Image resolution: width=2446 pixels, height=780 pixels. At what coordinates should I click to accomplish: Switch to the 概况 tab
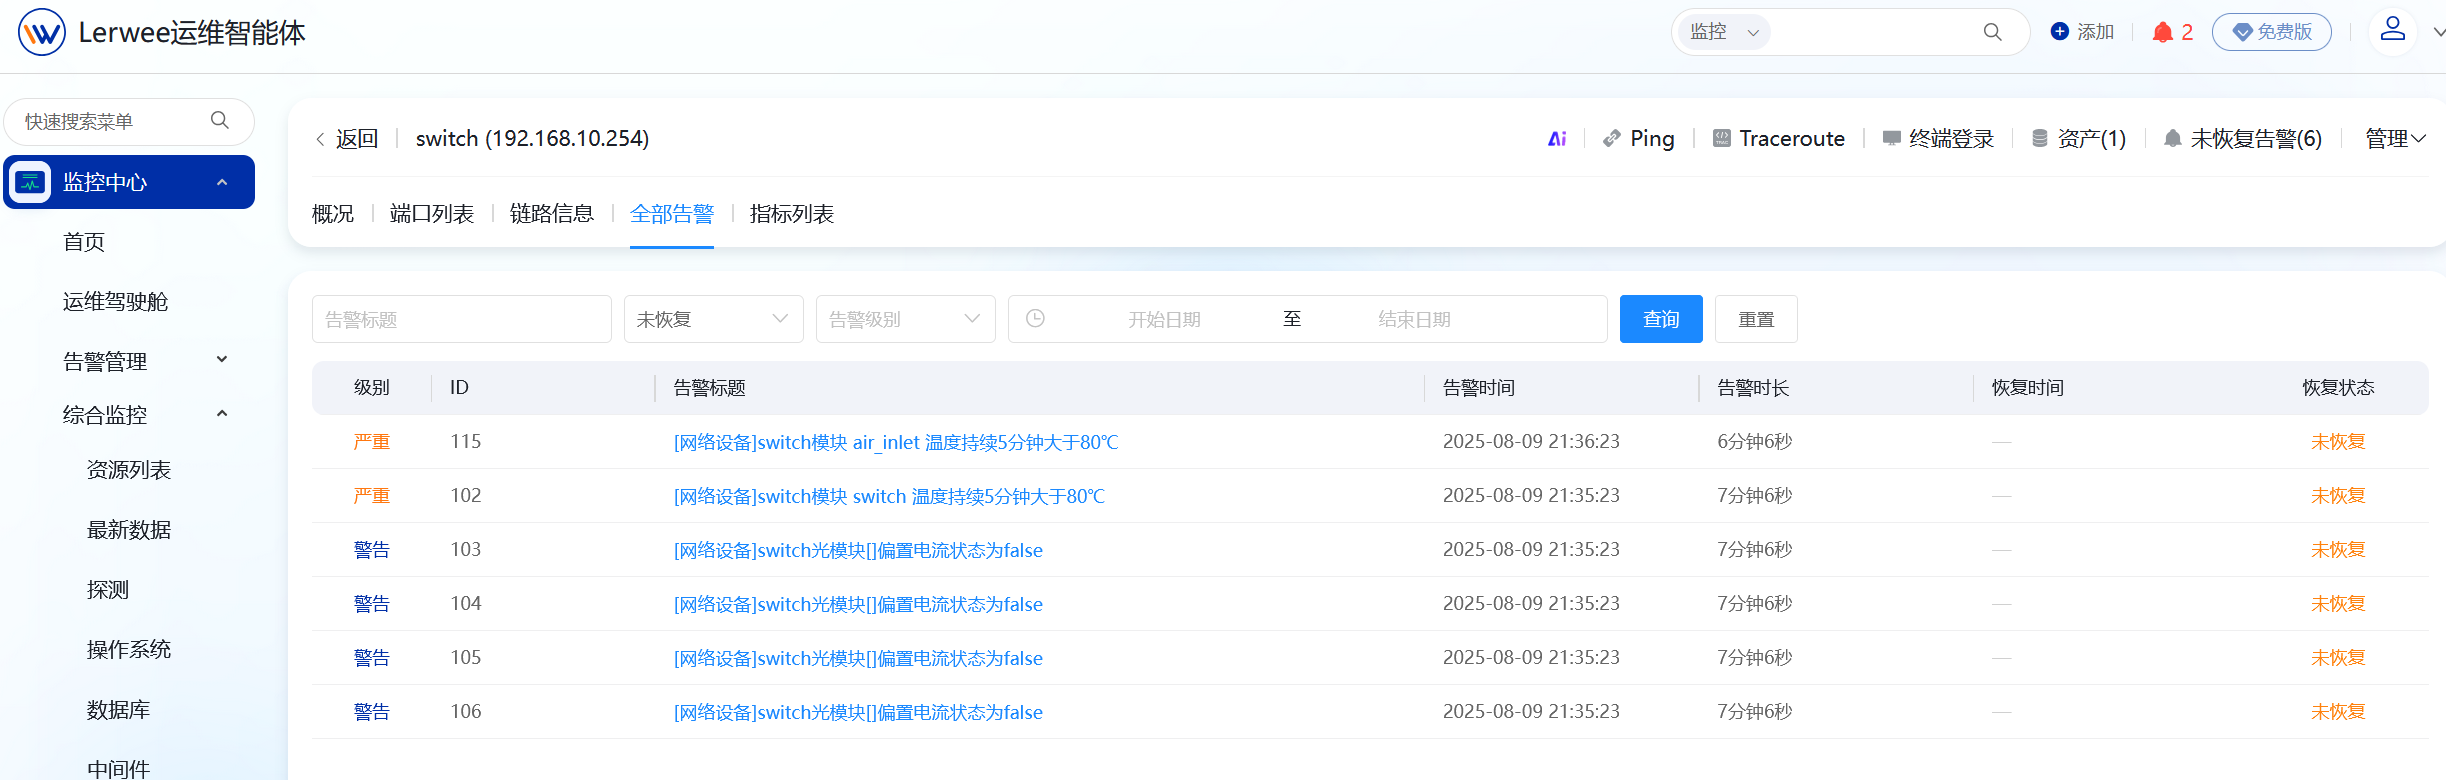333,214
